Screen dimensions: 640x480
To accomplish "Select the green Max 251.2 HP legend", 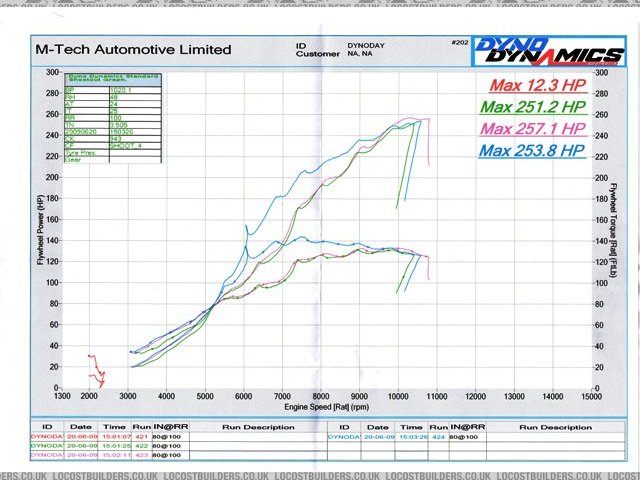I will (532, 106).
